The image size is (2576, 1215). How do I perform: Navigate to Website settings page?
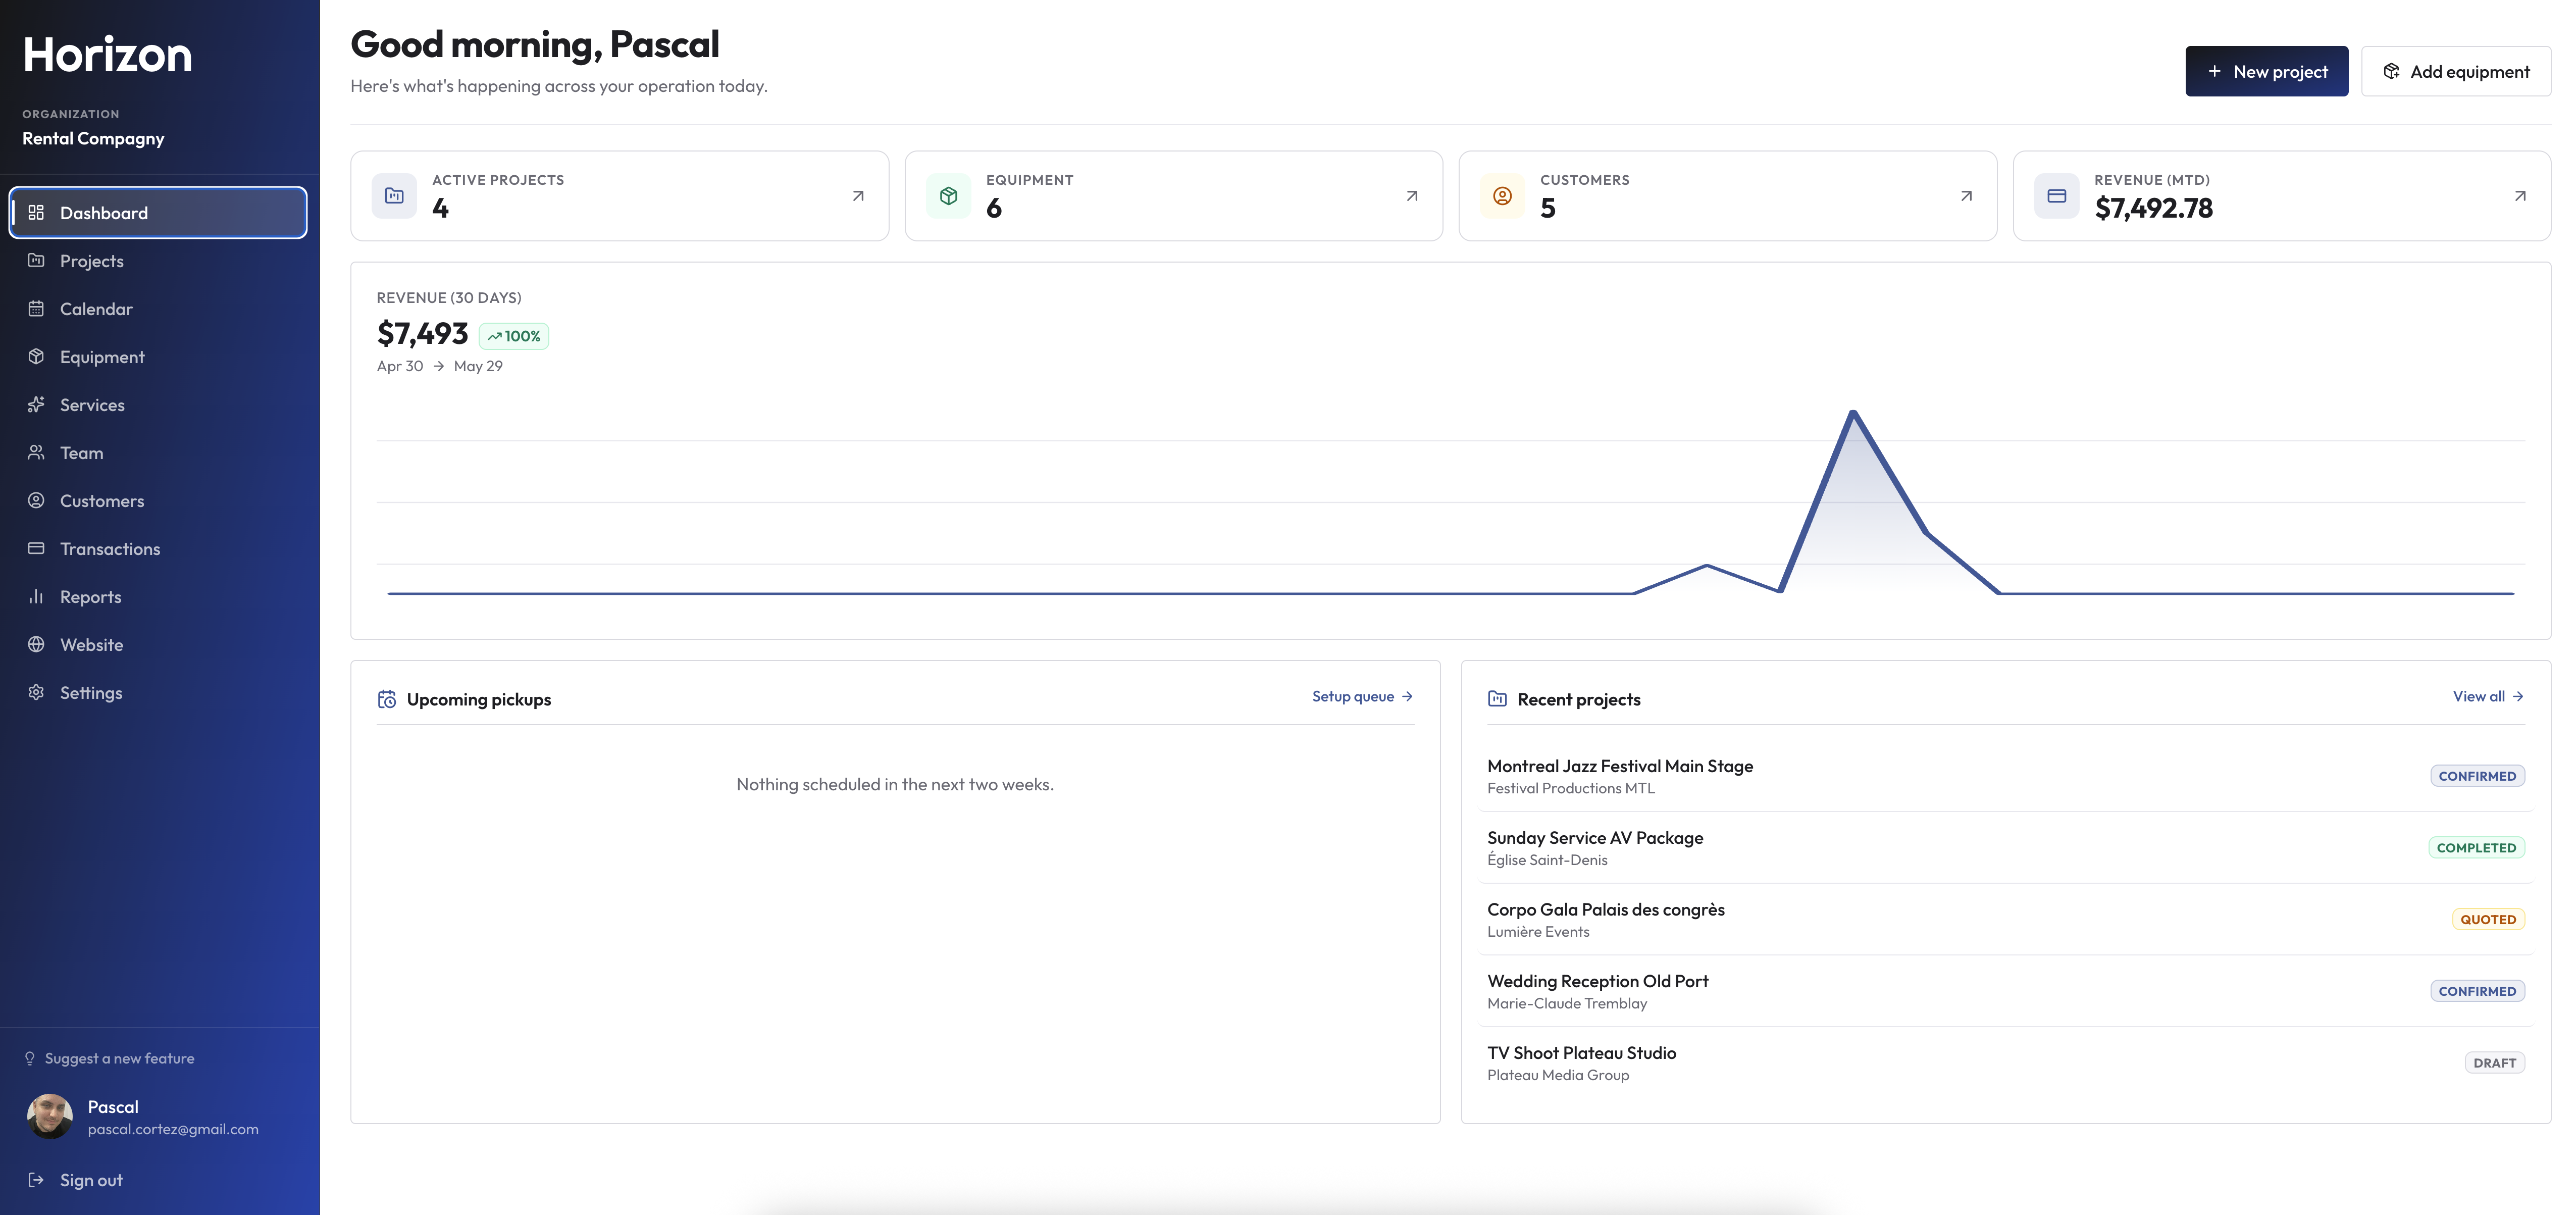tap(158, 644)
